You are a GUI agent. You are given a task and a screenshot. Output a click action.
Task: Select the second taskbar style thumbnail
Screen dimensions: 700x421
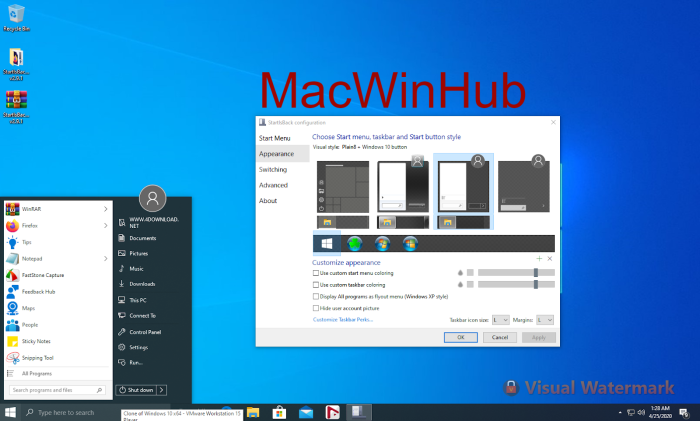[x=403, y=222]
